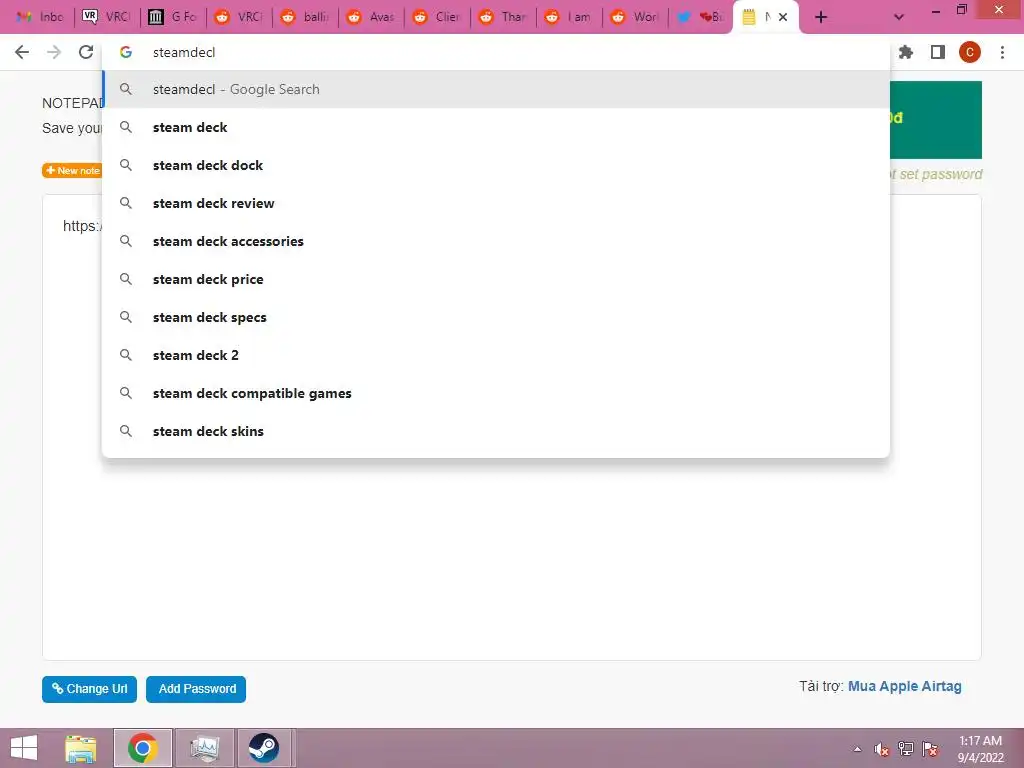Viewport: 1024px width, 768px height.
Task: Open the Chrome profile avatar C
Action: pos(970,52)
